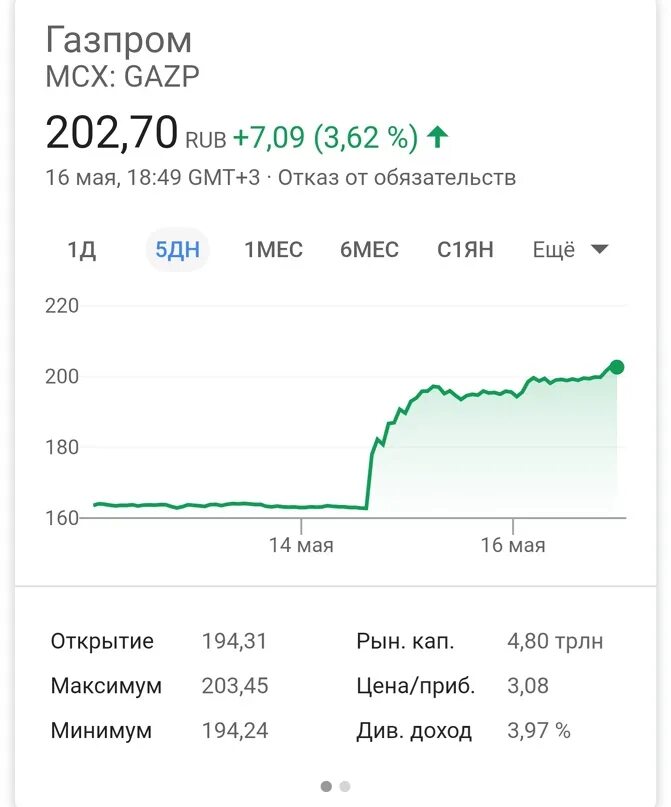Open the Отказ от обязательств disclaimer link
The image size is (671, 807).
coord(397,178)
